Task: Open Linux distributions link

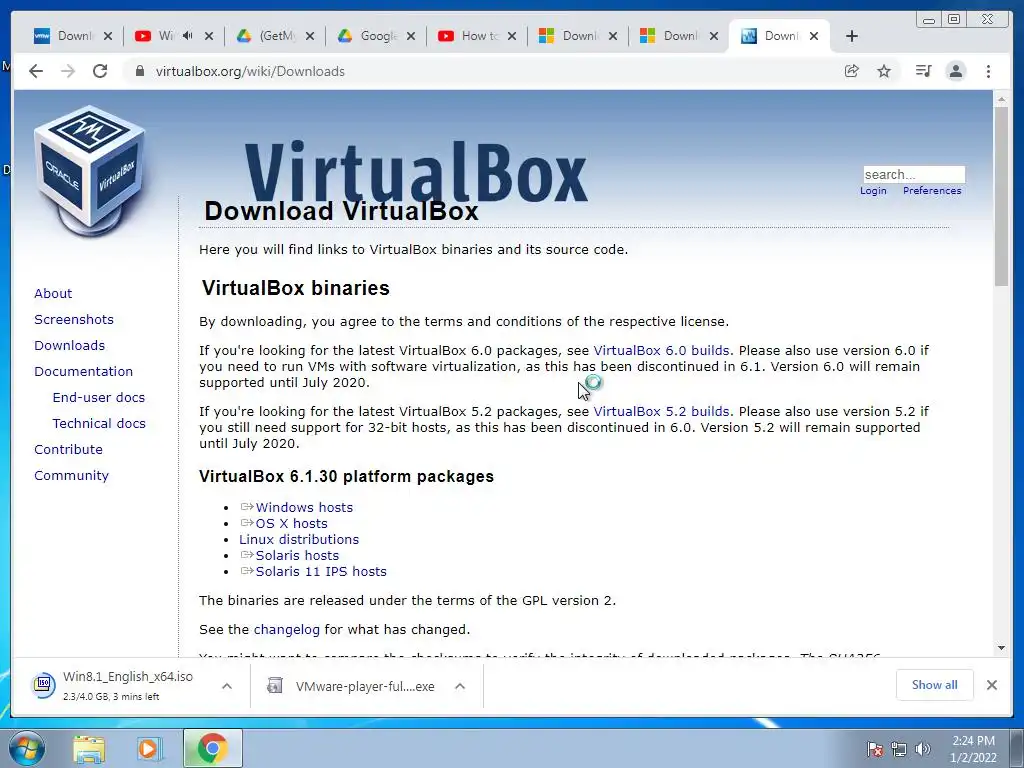Action: (x=298, y=539)
